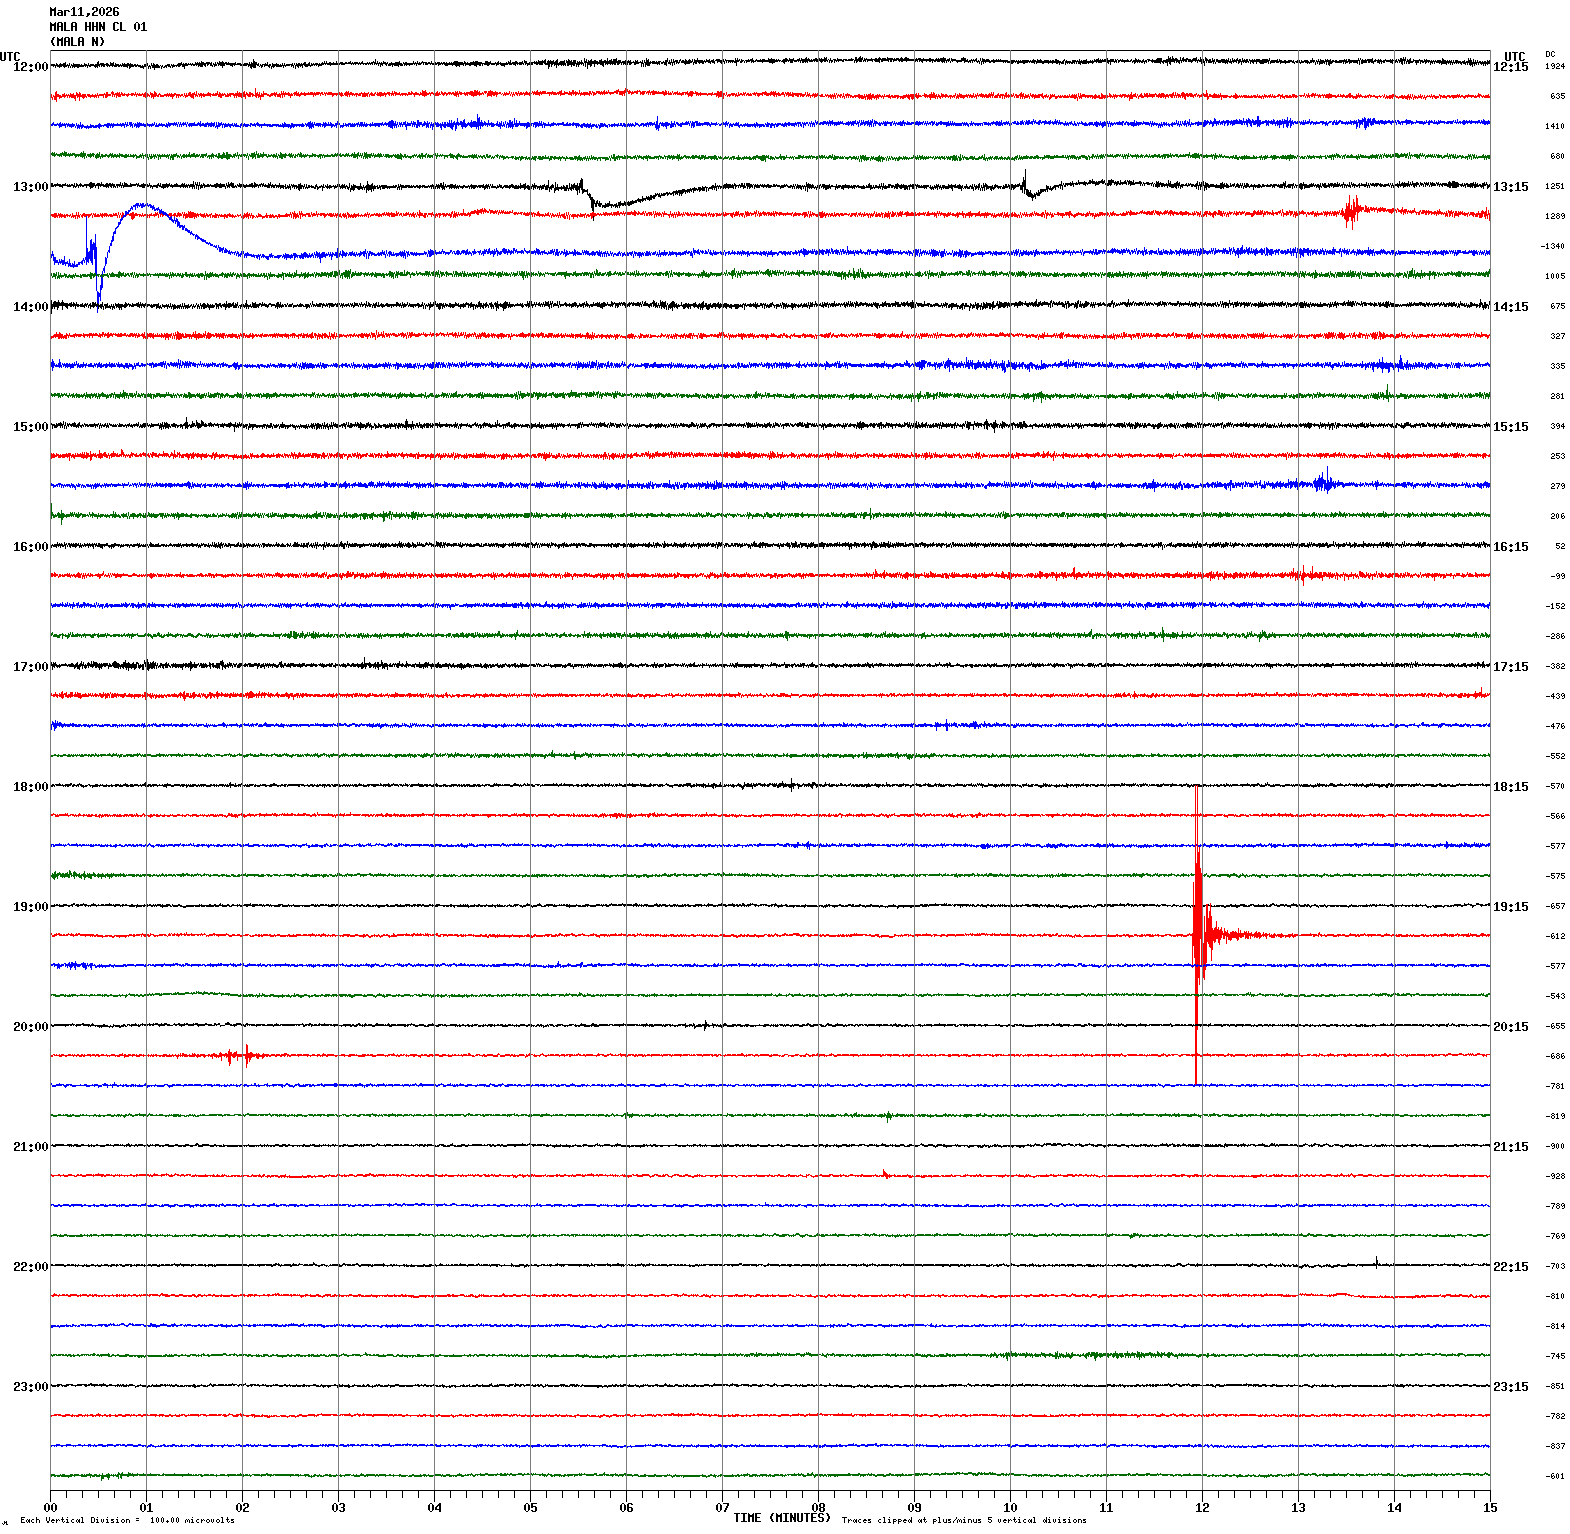
Task: Click the vertical division scale note at bottom
Action: [127, 1521]
